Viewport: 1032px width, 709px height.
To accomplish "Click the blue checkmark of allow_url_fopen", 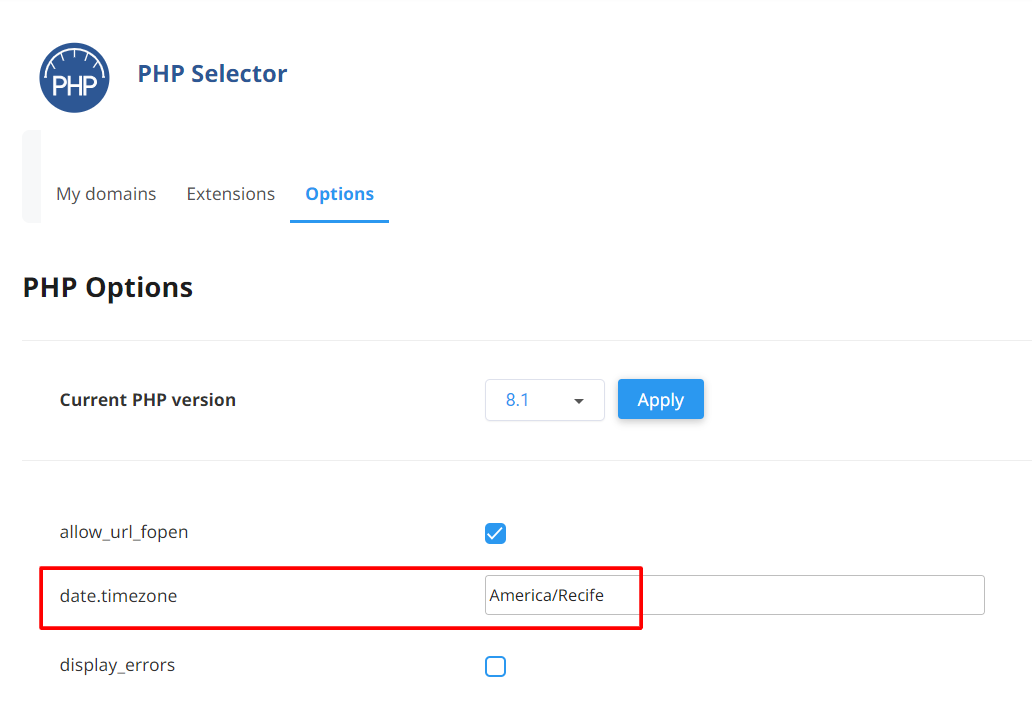I will click(x=495, y=533).
